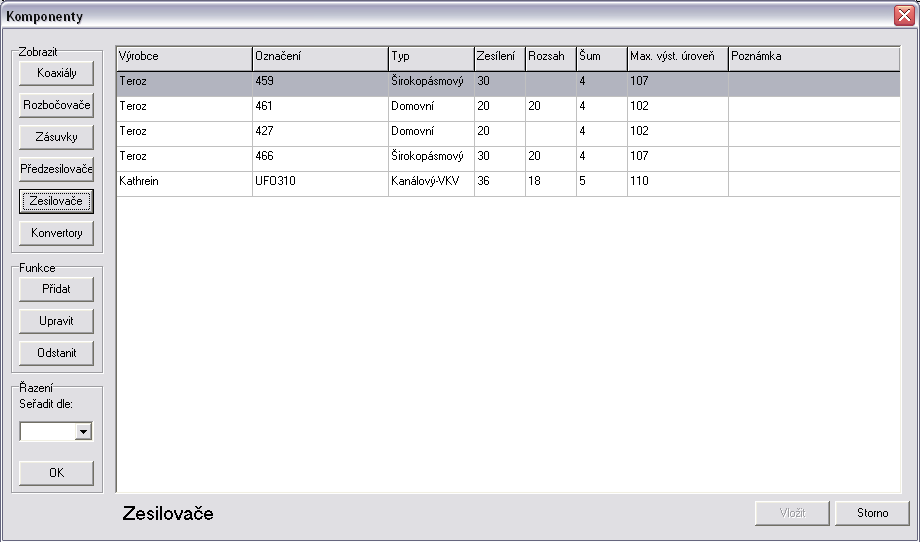The image size is (920, 542).
Task: Click Širokopásmový in the 459 row
Action: [431, 84]
